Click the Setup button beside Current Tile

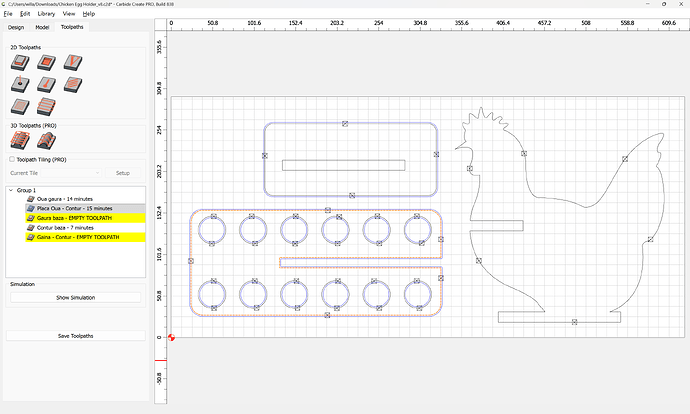[x=123, y=173]
